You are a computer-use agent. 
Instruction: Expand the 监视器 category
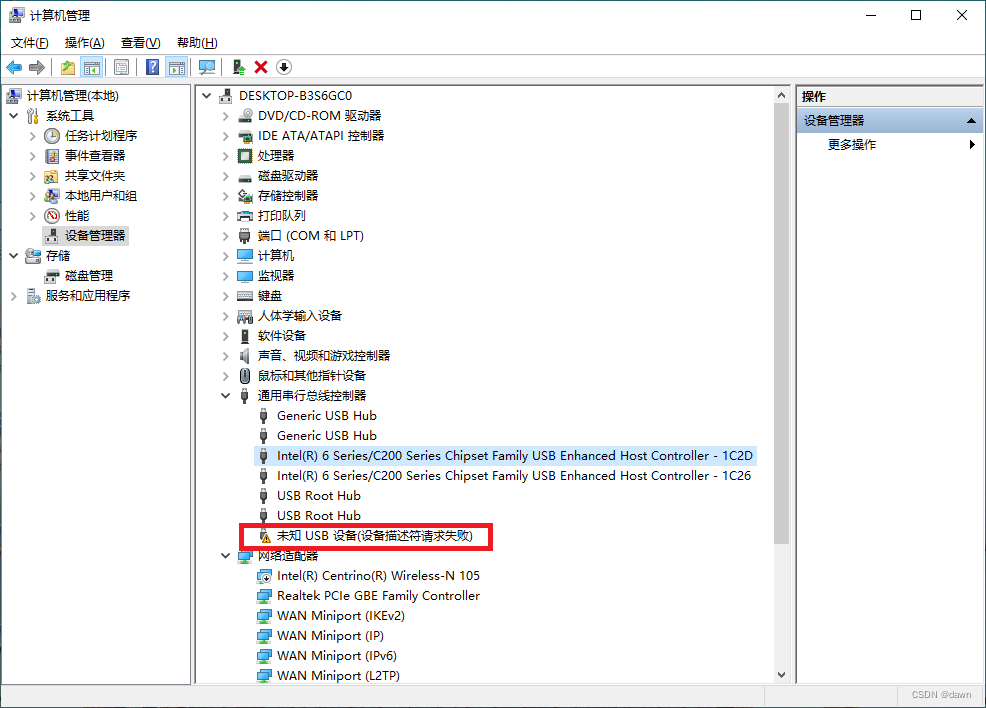click(x=226, y=276)
